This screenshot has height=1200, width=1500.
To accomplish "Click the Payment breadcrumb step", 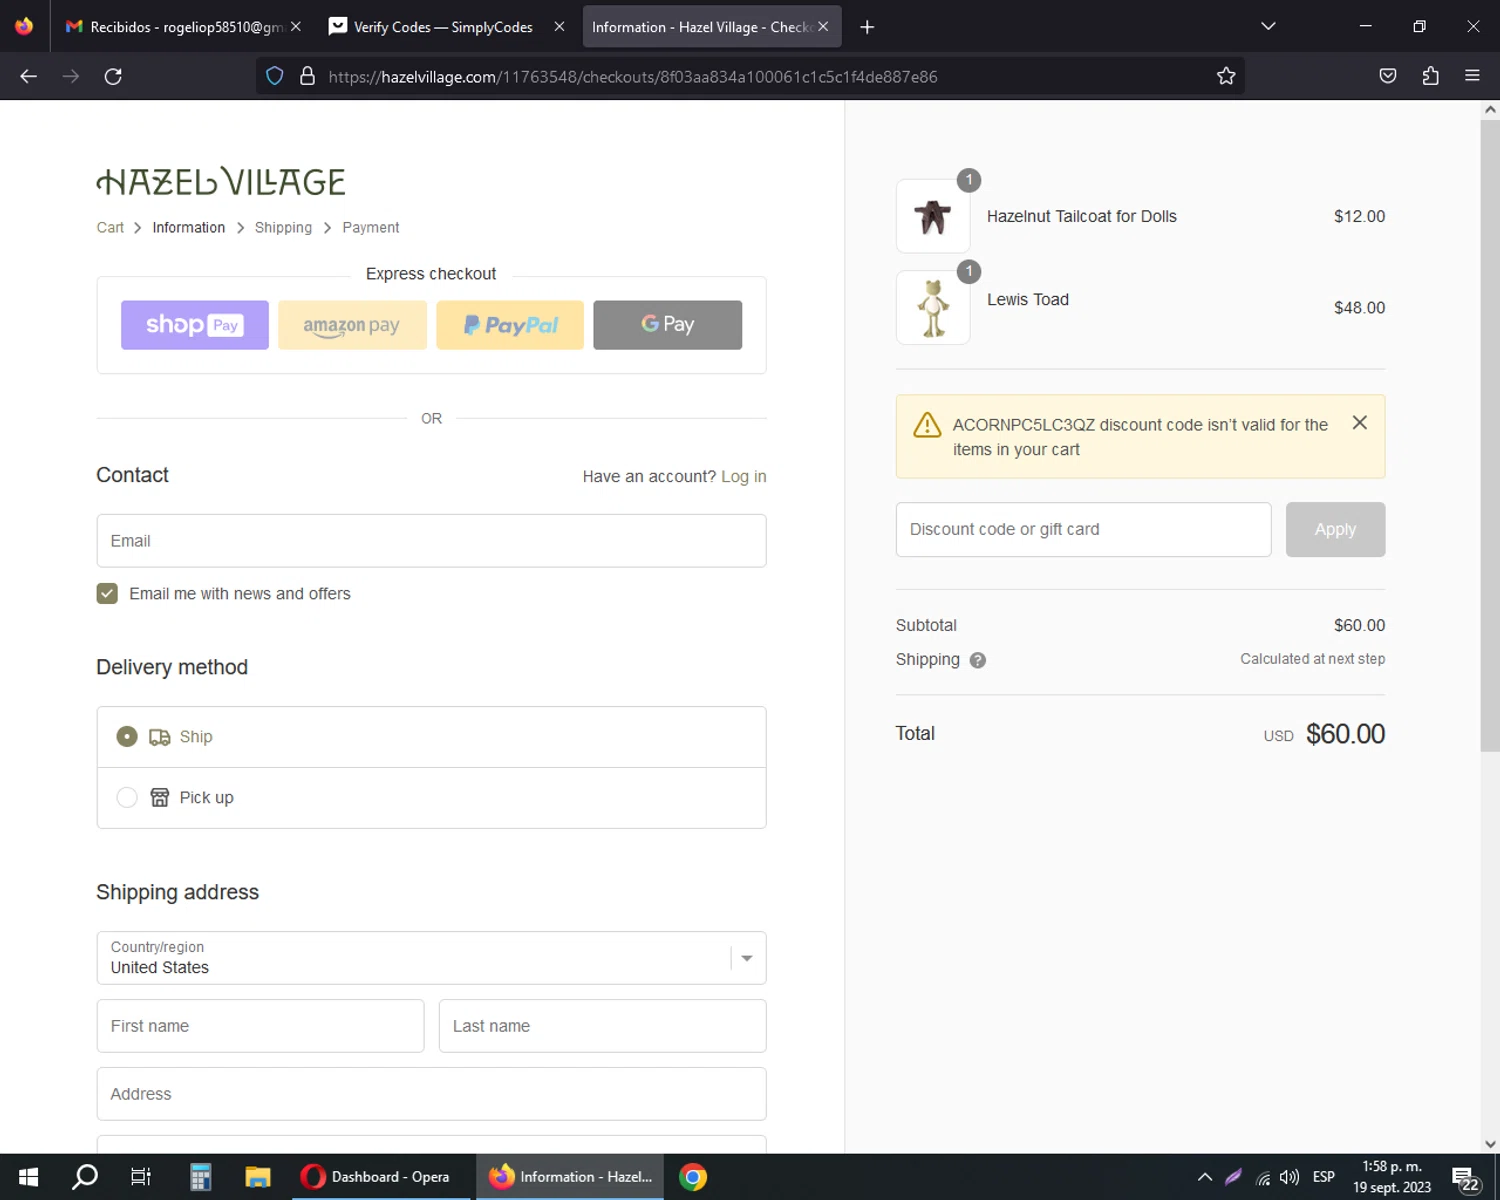I will (x=371, y=228).
